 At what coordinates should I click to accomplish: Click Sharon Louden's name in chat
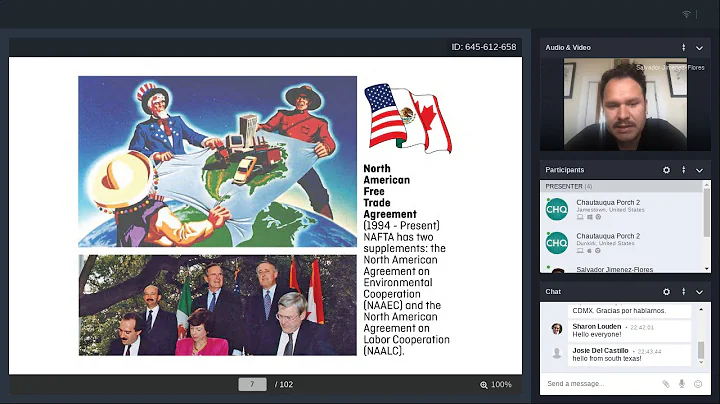[596, 326]
